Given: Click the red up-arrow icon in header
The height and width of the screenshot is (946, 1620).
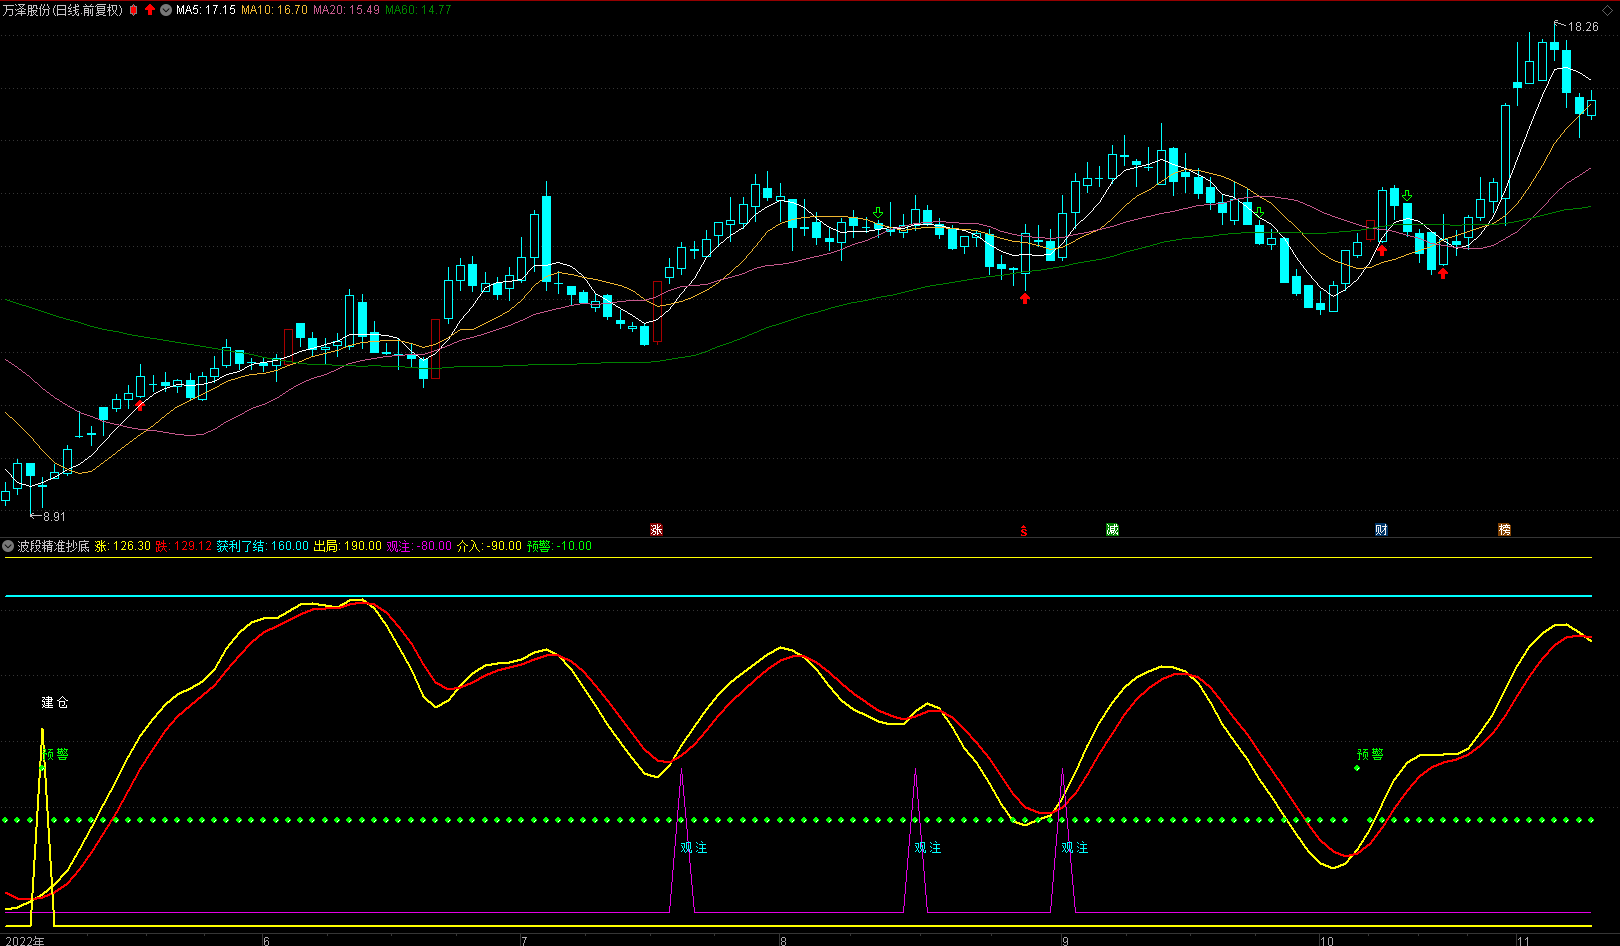Looking at the screenshot, I should pyautogui.click(x=150, y=10).
